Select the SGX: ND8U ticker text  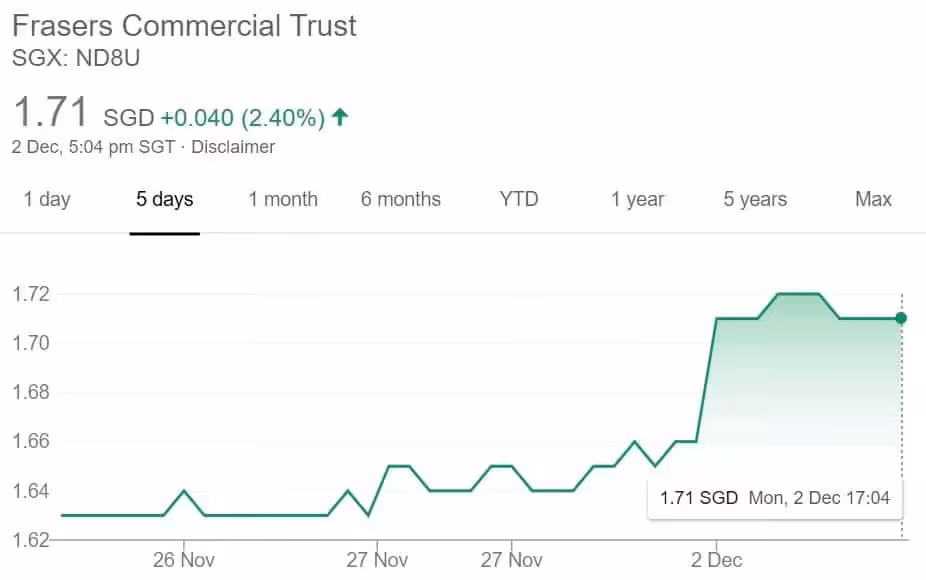click(76, 58)
